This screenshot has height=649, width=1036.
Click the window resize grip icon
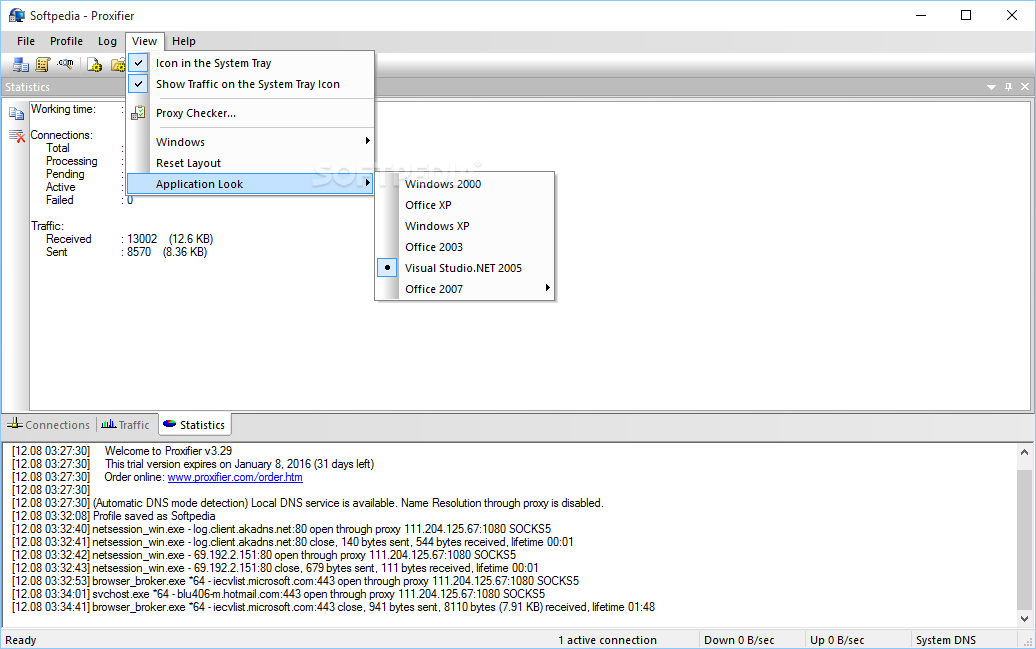point(1027,641)
